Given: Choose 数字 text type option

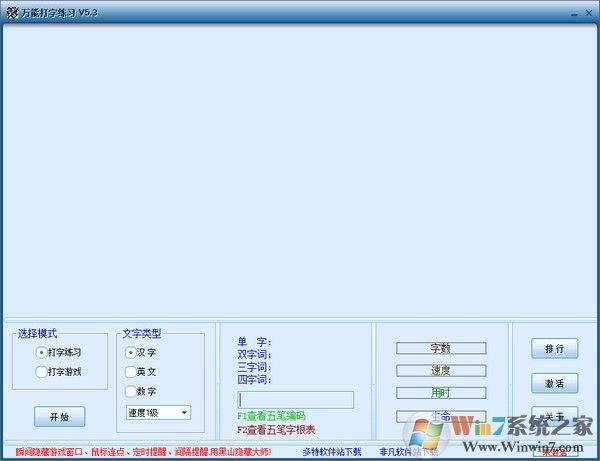Looking at the screenshot, I should (130, 391).
